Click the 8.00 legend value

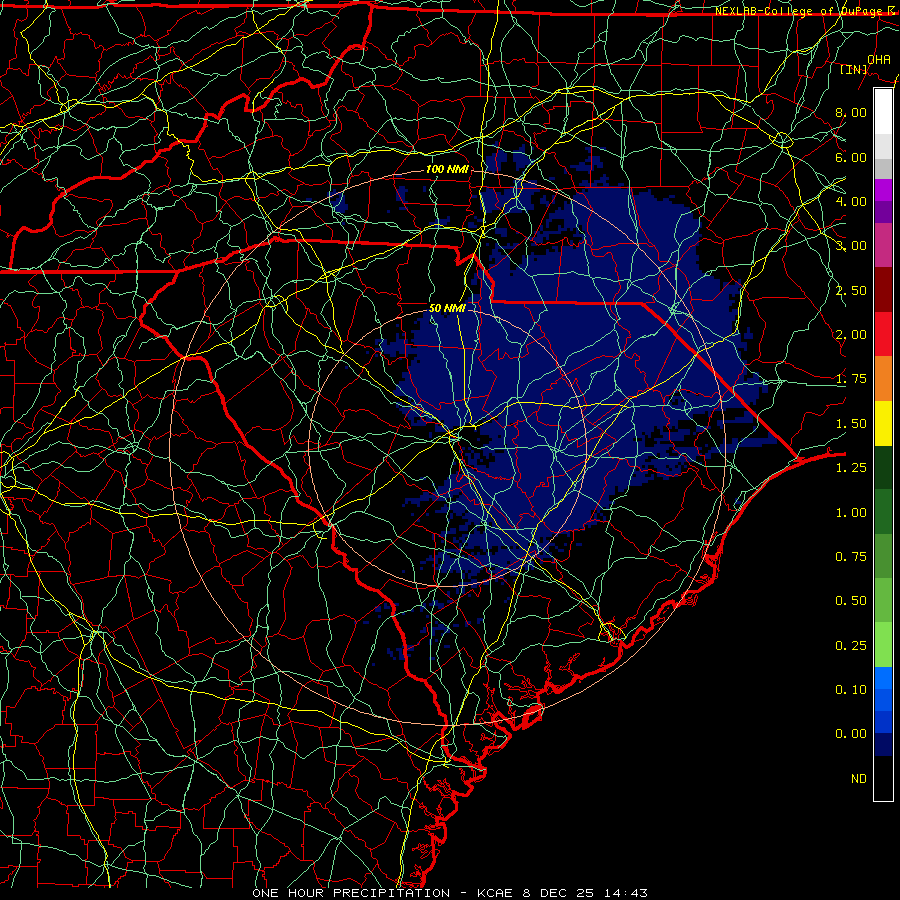pyautogui.click(x=851, y=112)
